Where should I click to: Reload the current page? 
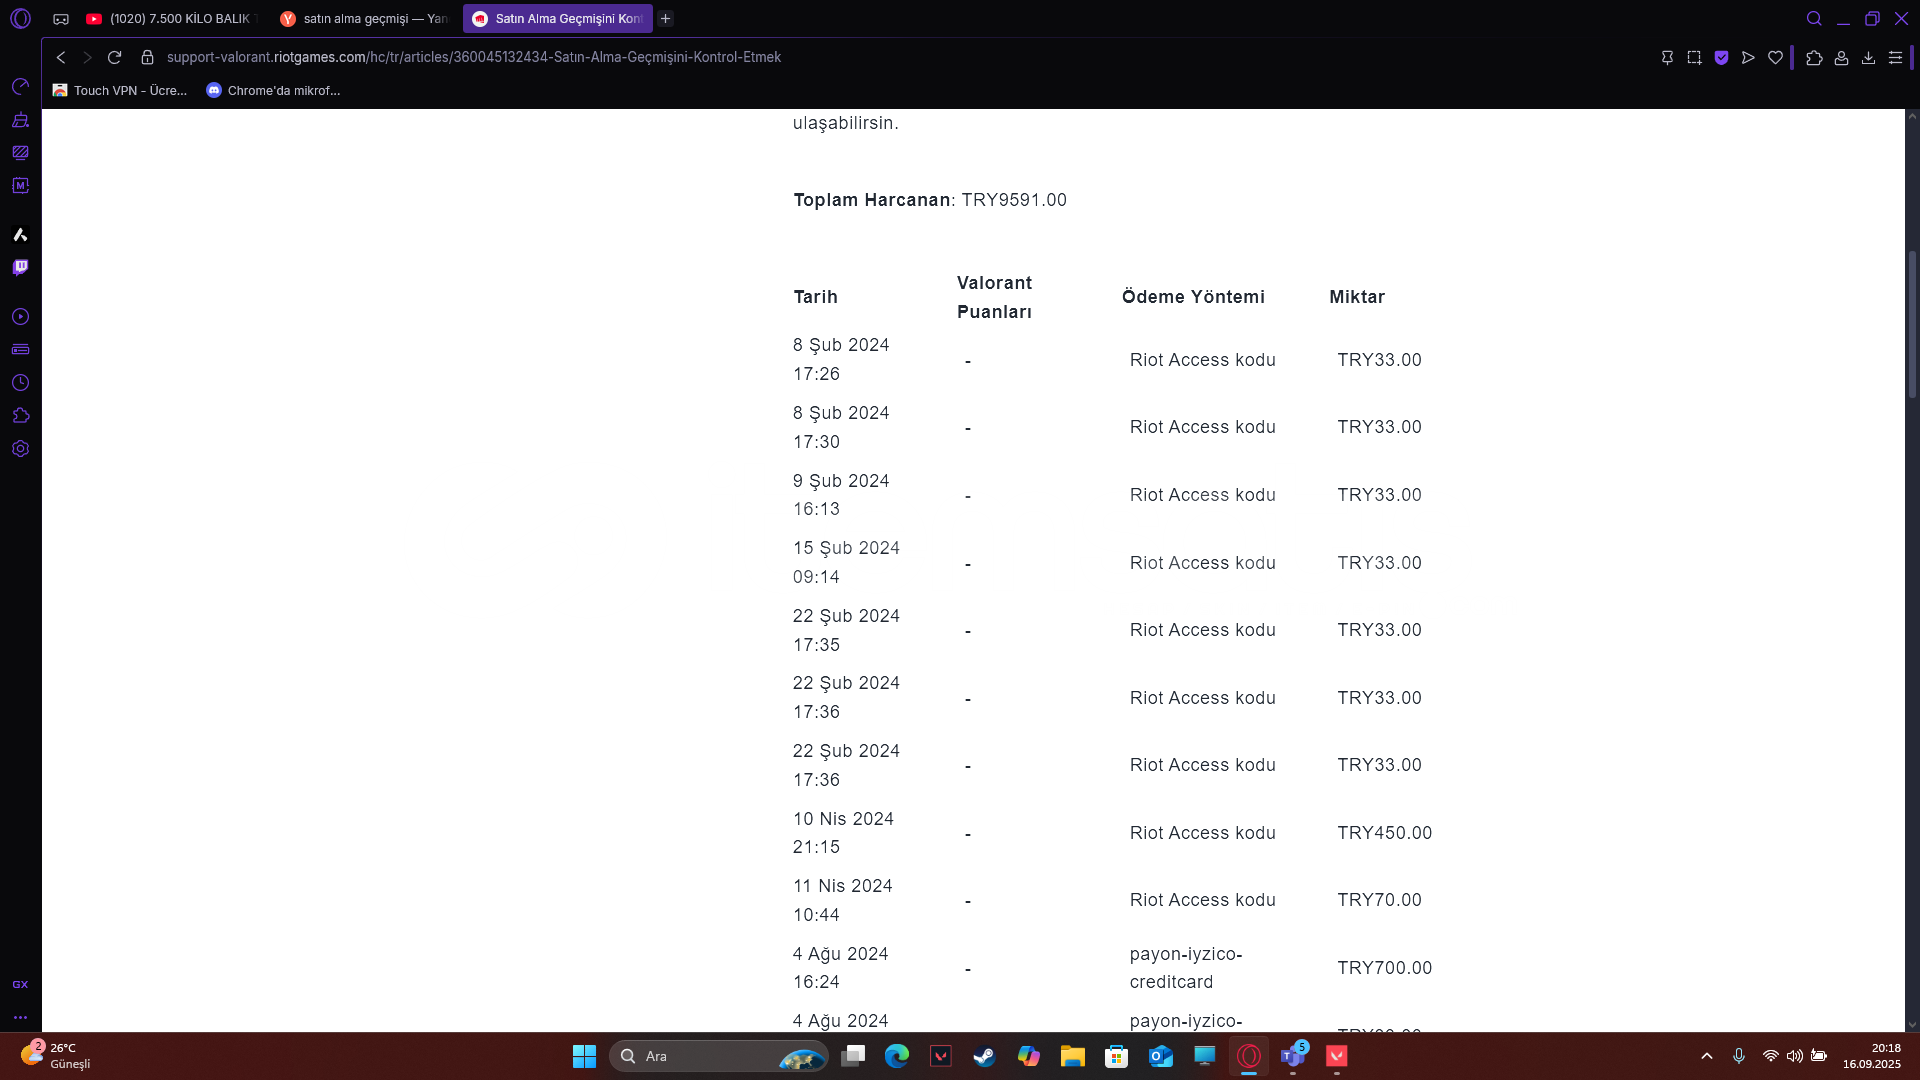pyautogui.click(x=115, y=58)
